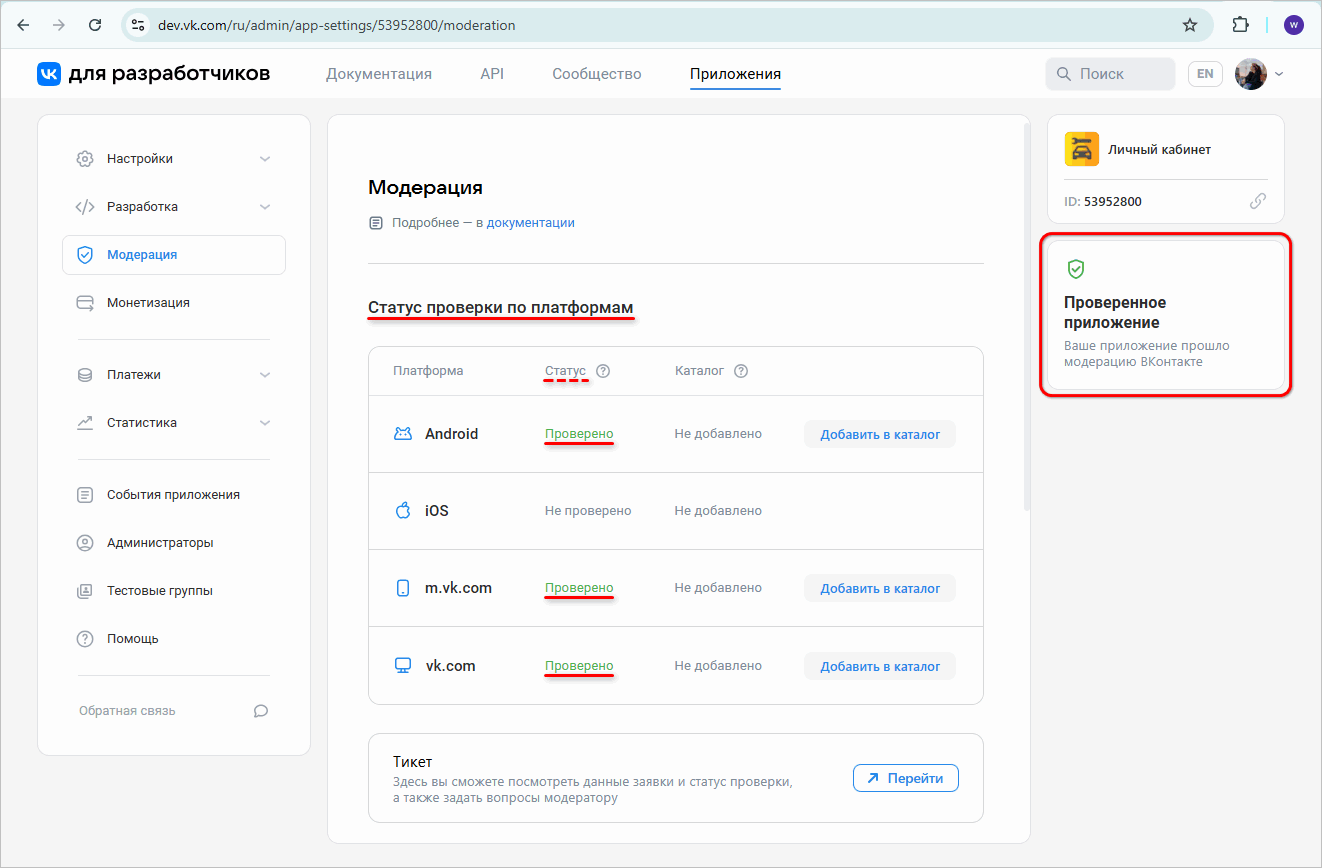Click the Разработка code icon

pyautogui.click(x=85, y=206)
